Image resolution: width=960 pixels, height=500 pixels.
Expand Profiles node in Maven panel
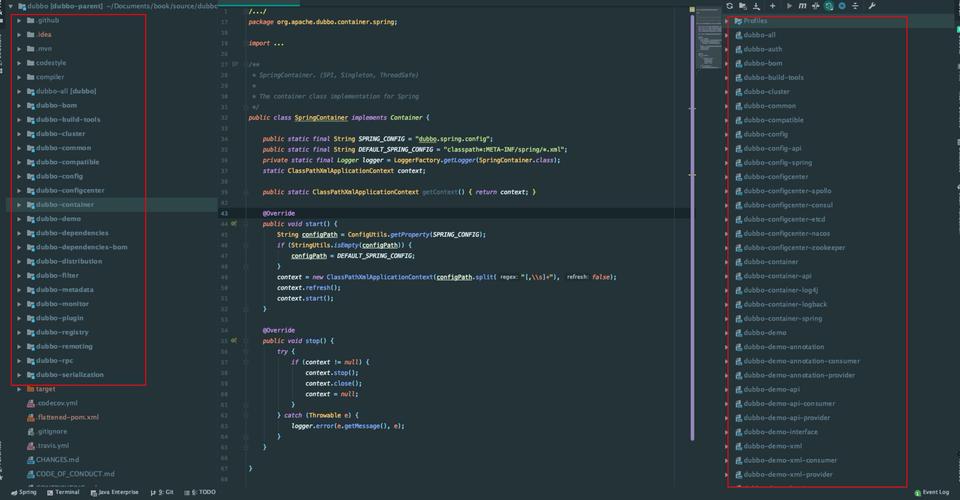[728, 21]
